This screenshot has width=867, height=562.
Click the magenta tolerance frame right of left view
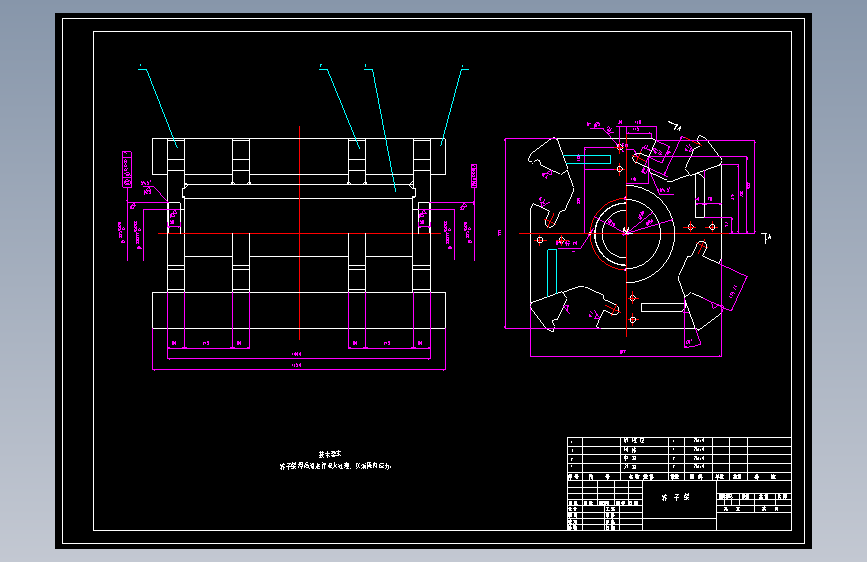click(474, 176)
